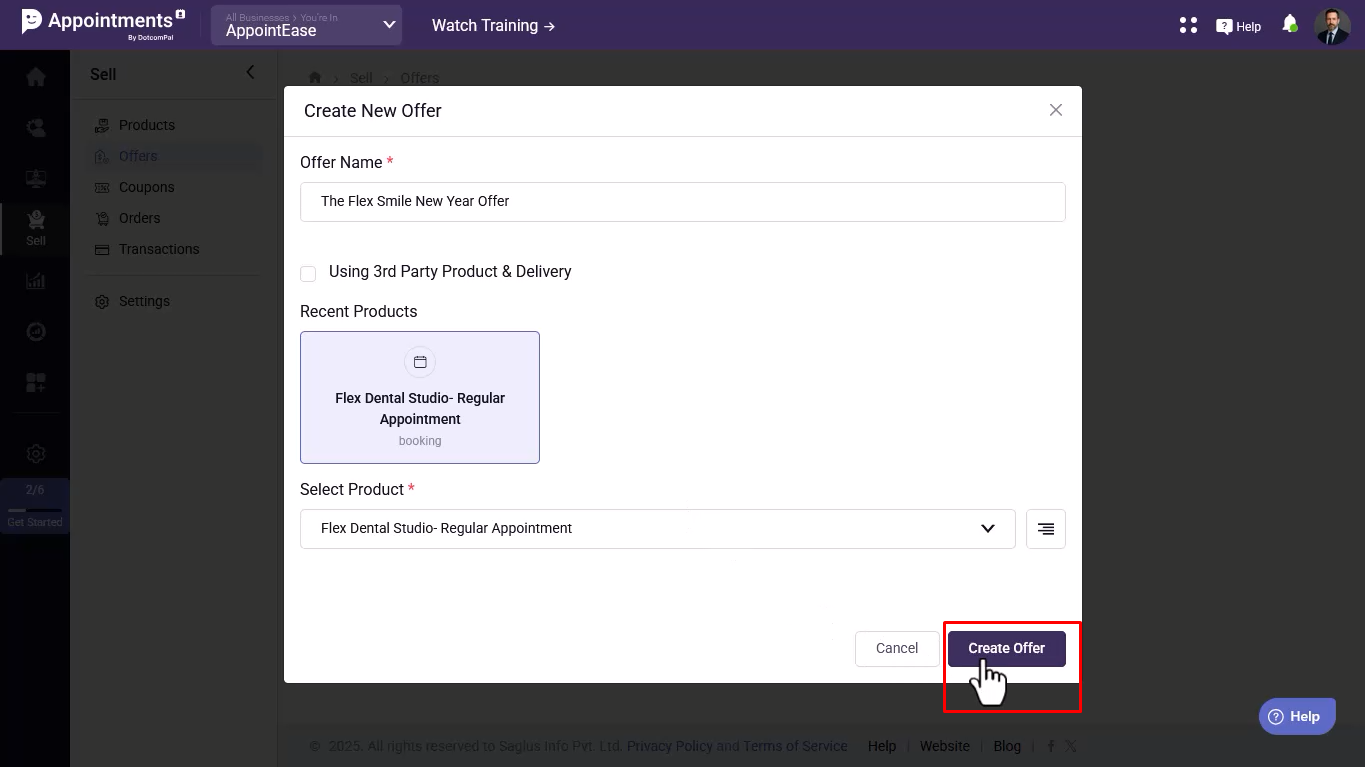Open the Sell section in the sidebar
The width and height of the screenshot is (1365, 767).
[x=36, y=227]
